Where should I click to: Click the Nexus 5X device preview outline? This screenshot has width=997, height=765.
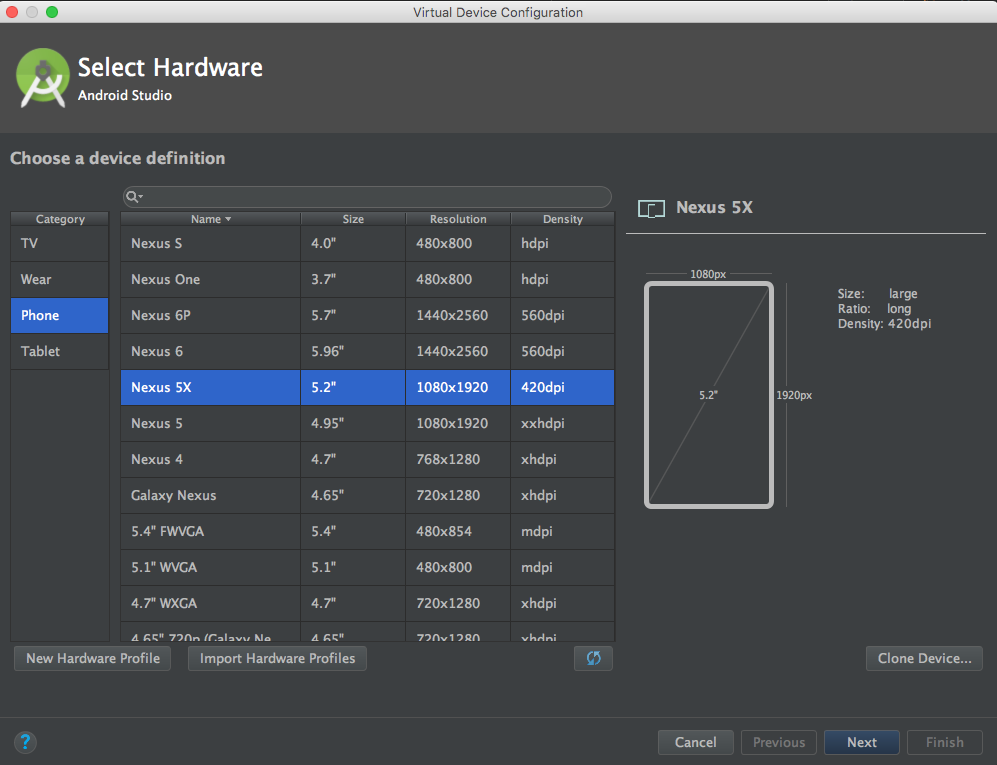708,395
